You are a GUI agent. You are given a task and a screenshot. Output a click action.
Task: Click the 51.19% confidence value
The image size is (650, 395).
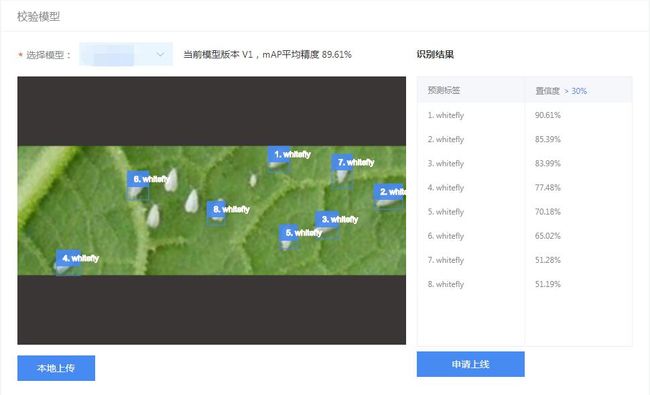coord(548,284)
